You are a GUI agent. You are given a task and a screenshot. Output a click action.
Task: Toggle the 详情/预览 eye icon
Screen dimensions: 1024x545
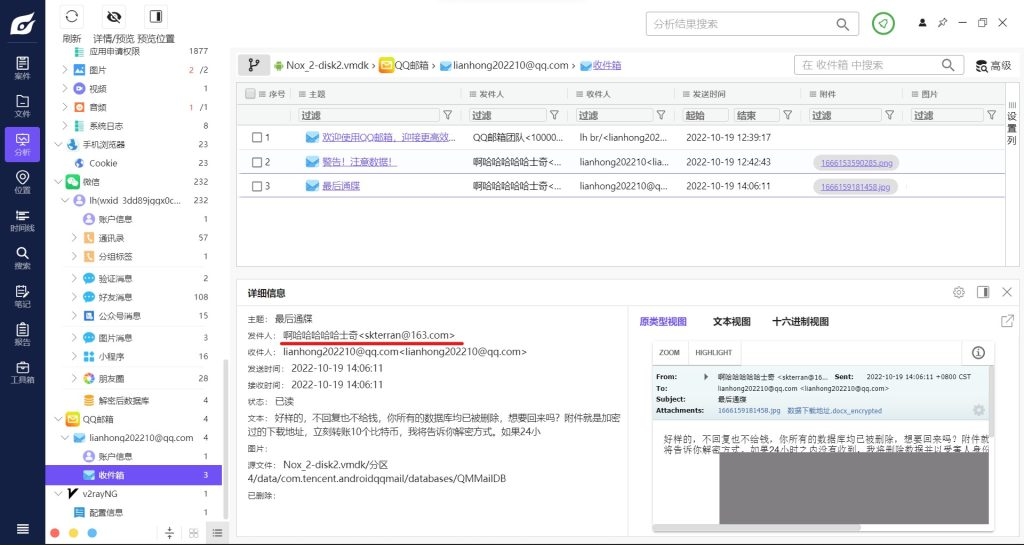[x=114, y=17]
